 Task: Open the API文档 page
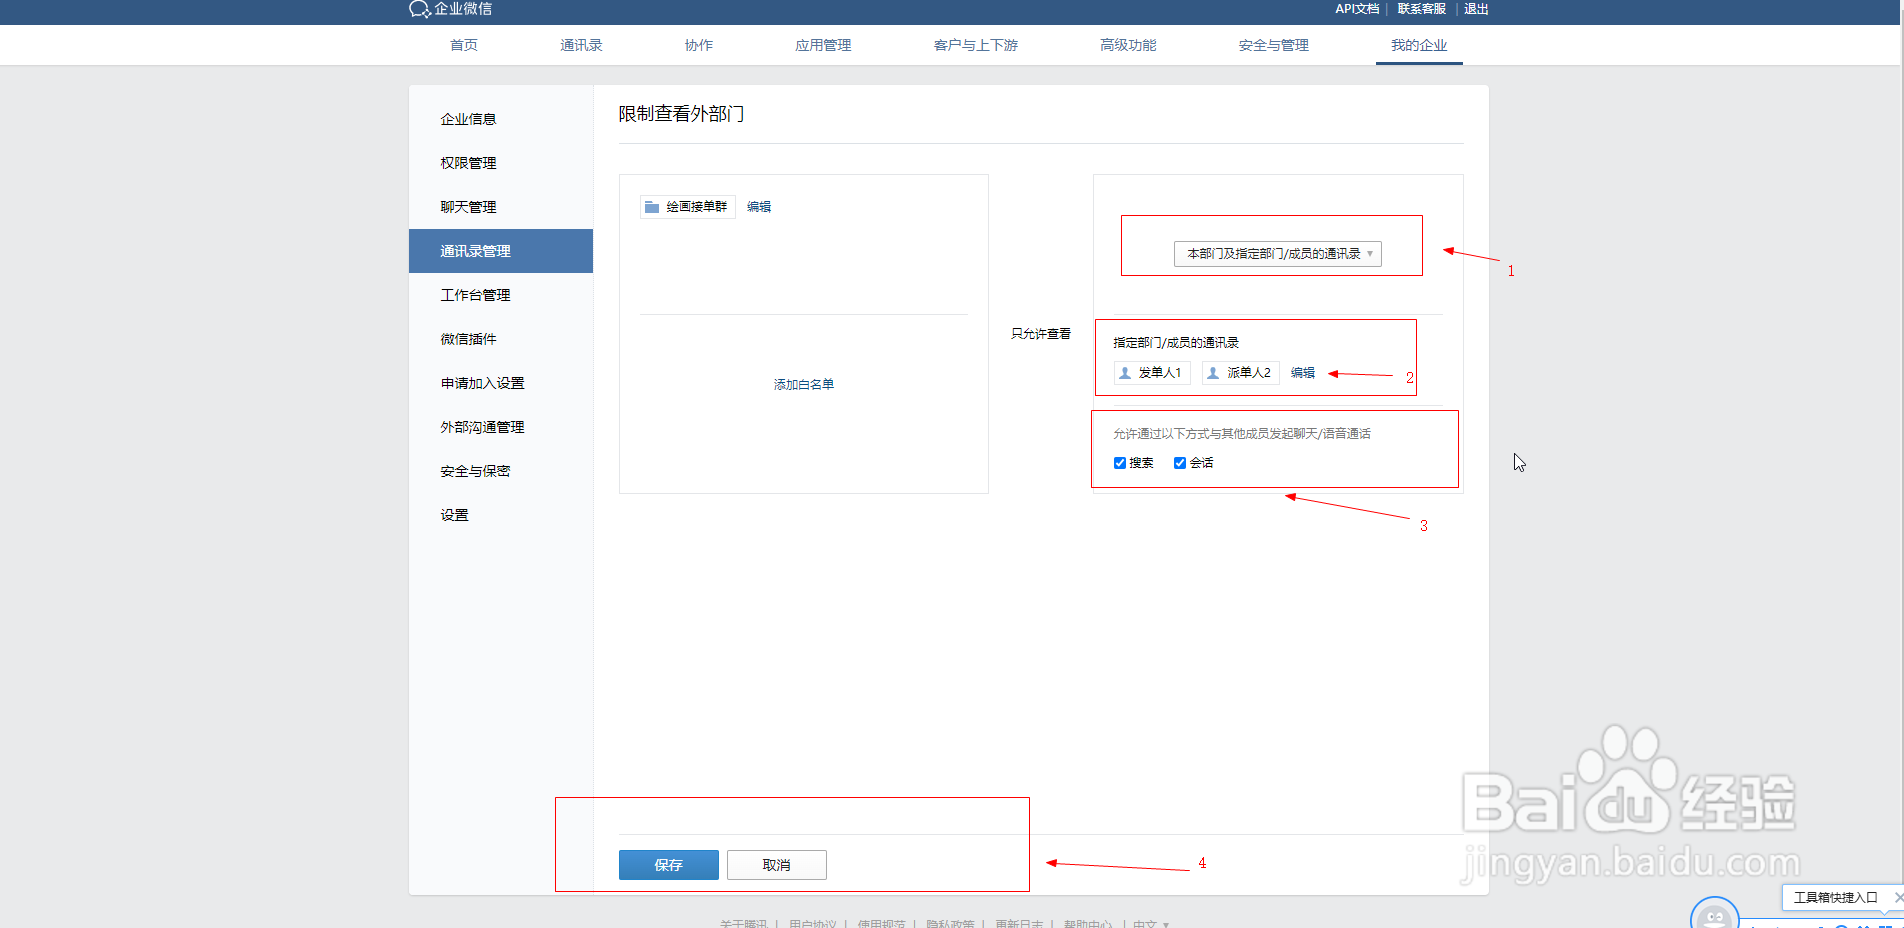pos(1357,9)
